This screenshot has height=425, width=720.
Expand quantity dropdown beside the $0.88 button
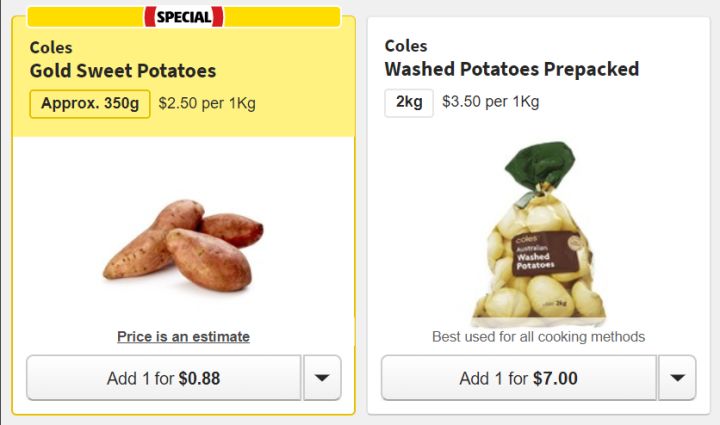coord(322,378)
